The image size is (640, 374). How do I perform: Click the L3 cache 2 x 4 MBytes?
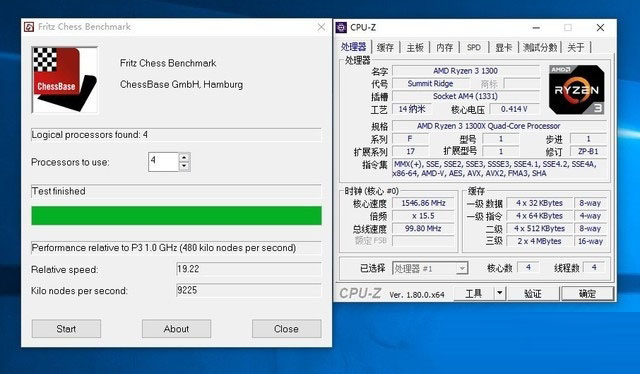point(539,241)
